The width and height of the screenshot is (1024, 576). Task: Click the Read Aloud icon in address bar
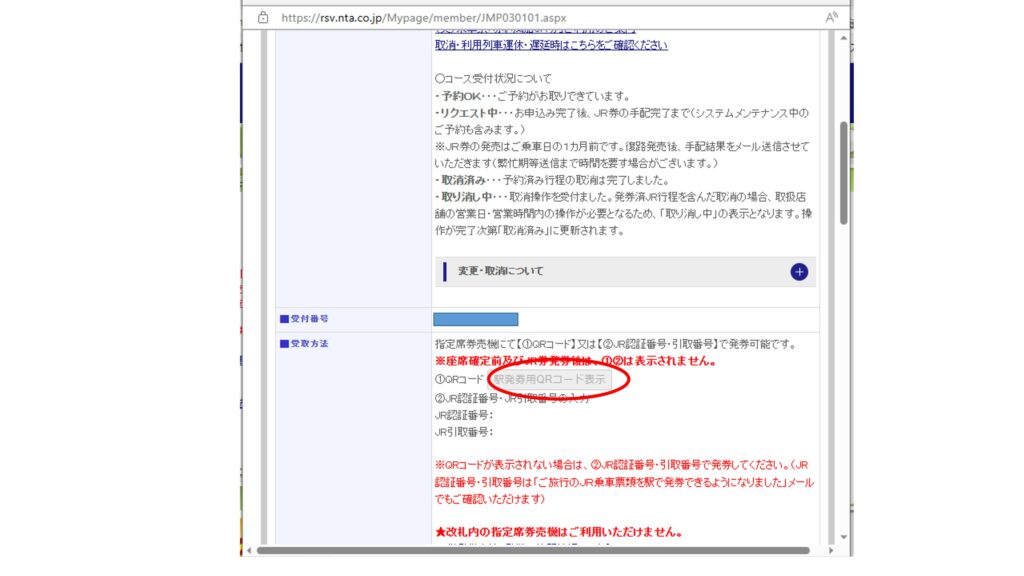831,17
